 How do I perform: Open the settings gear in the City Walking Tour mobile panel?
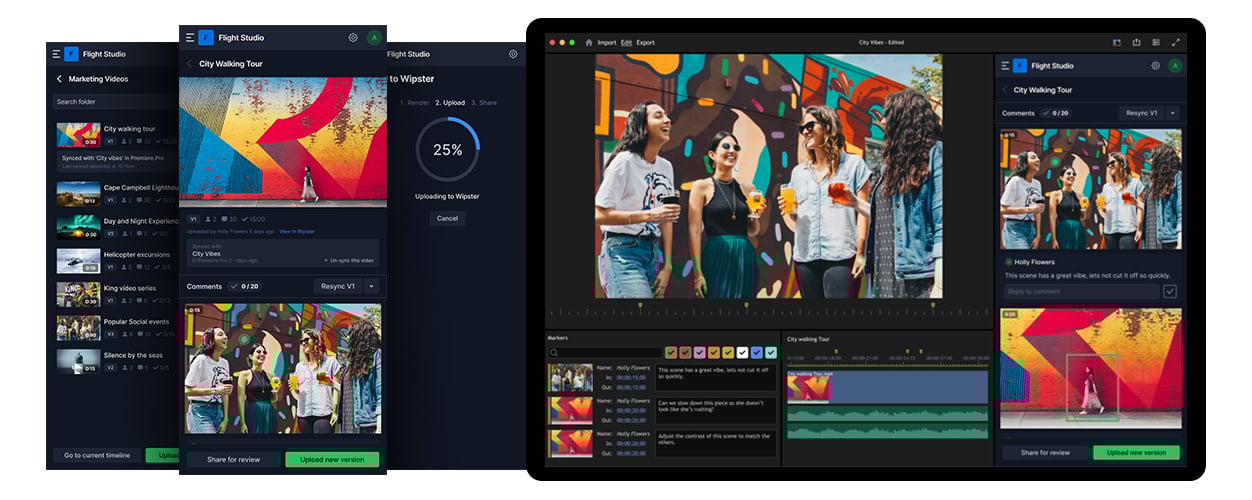click(353, 38)
